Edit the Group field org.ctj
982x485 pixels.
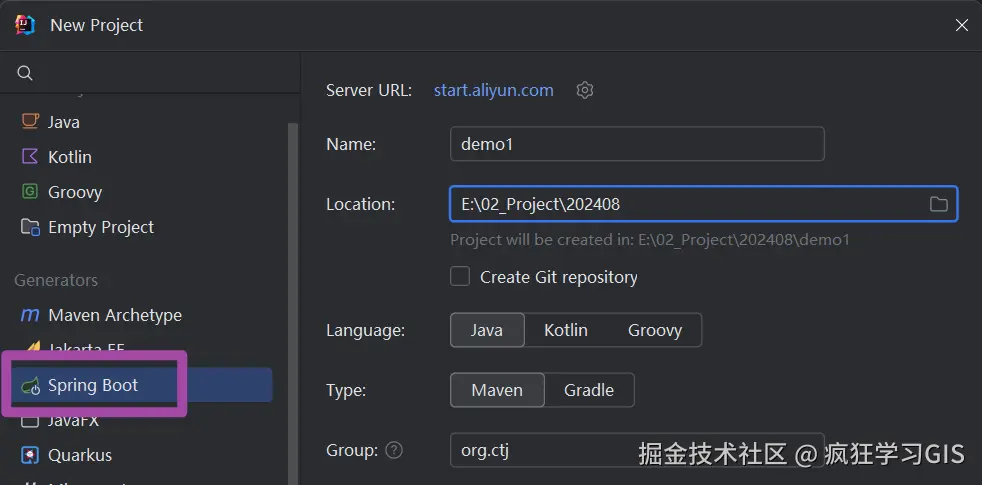[637, 450]
